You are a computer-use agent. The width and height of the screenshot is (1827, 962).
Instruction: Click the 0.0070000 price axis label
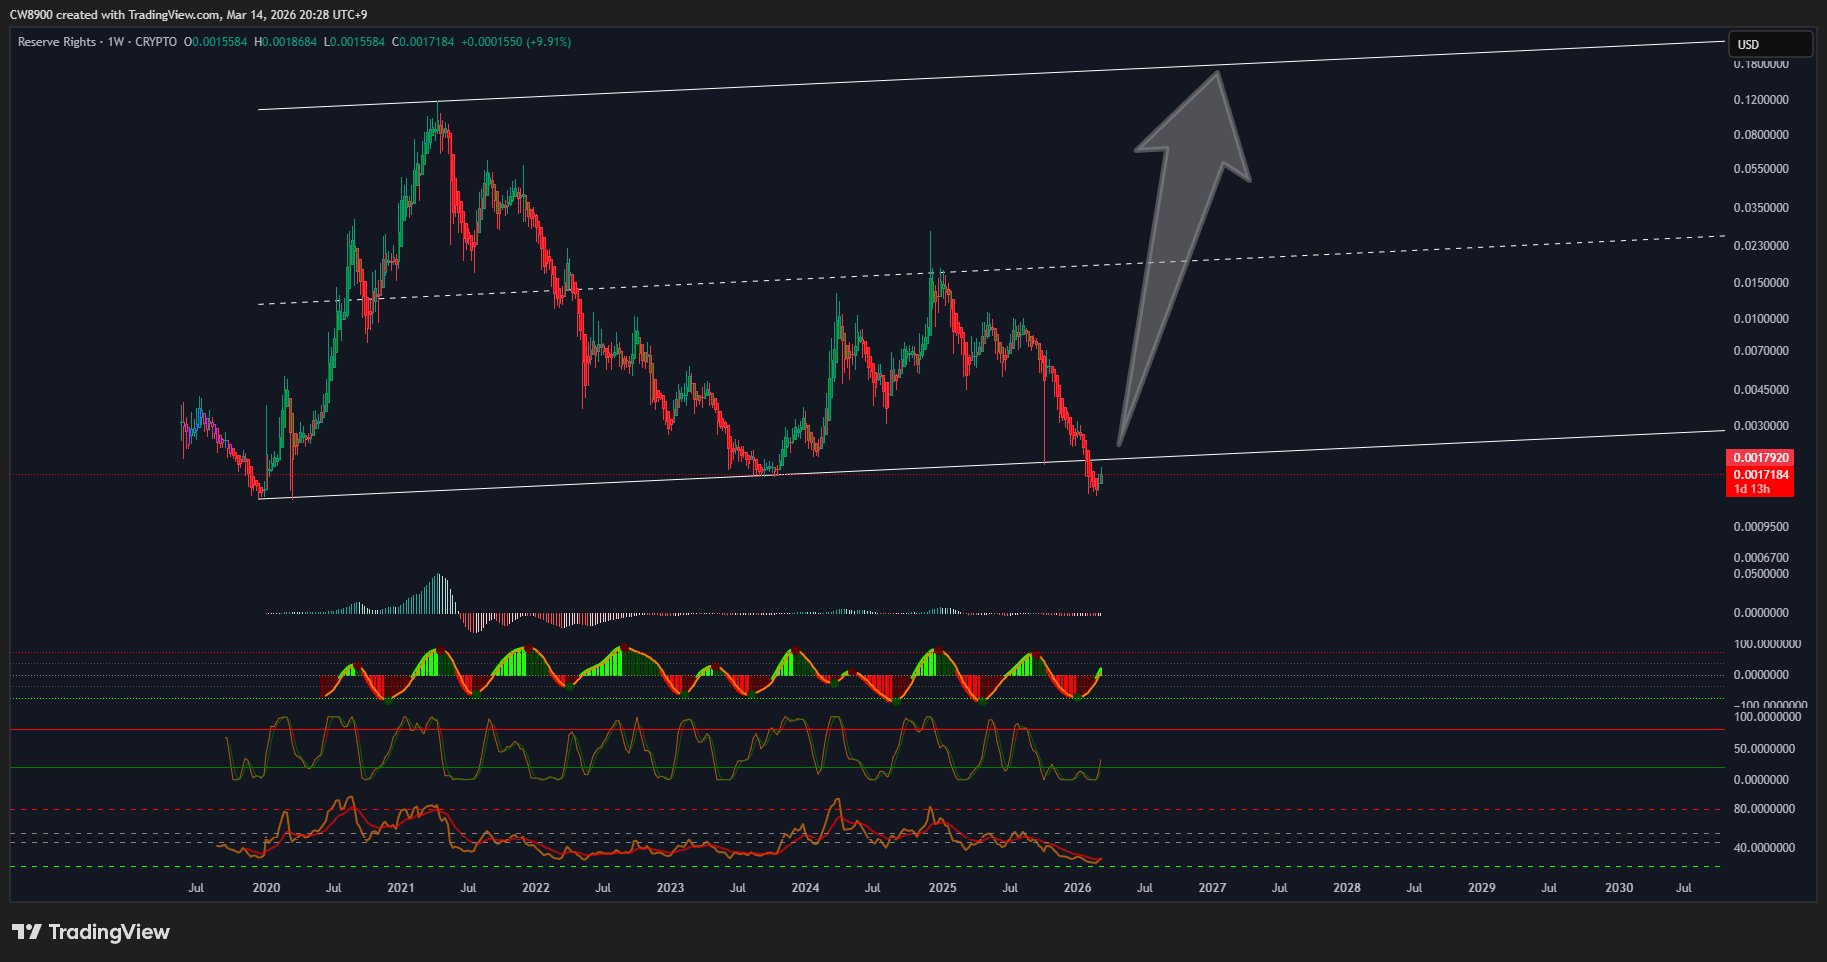coord(1761,351)
